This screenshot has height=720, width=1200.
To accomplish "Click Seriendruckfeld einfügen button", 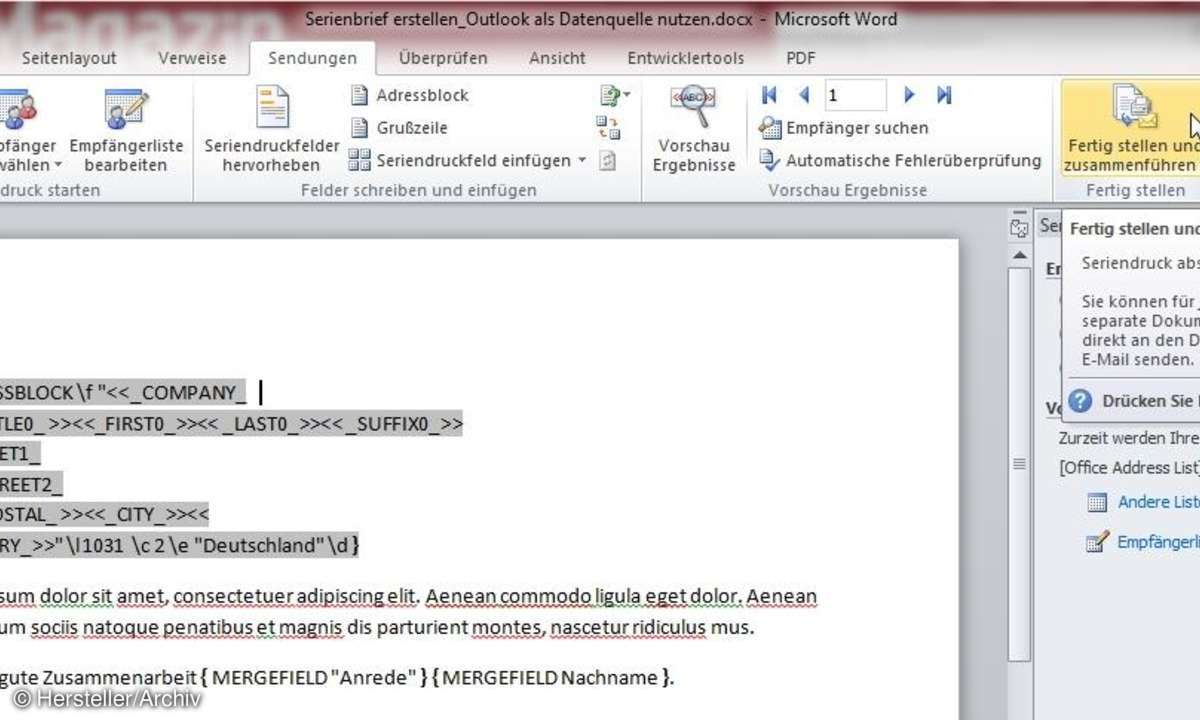I will tap(459, 160).
